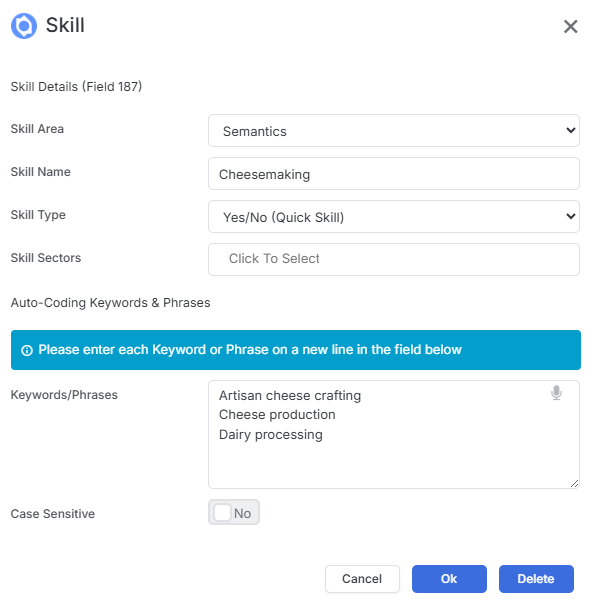Open the Skill Sectors Click To Select field
The height and width of the screenshot is (605, 591).
(x=393, y=259)
